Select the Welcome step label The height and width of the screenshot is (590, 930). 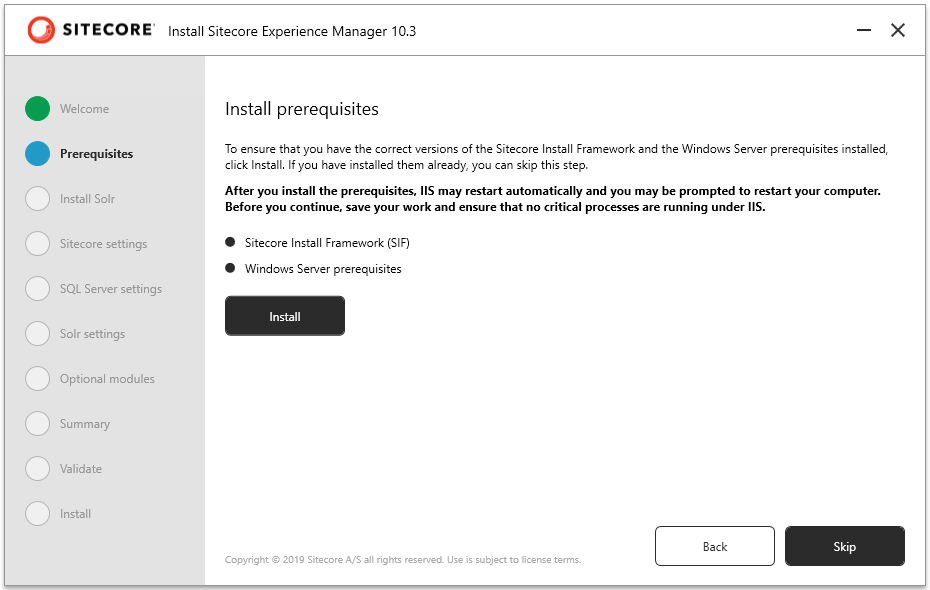(x=84, y=109)
